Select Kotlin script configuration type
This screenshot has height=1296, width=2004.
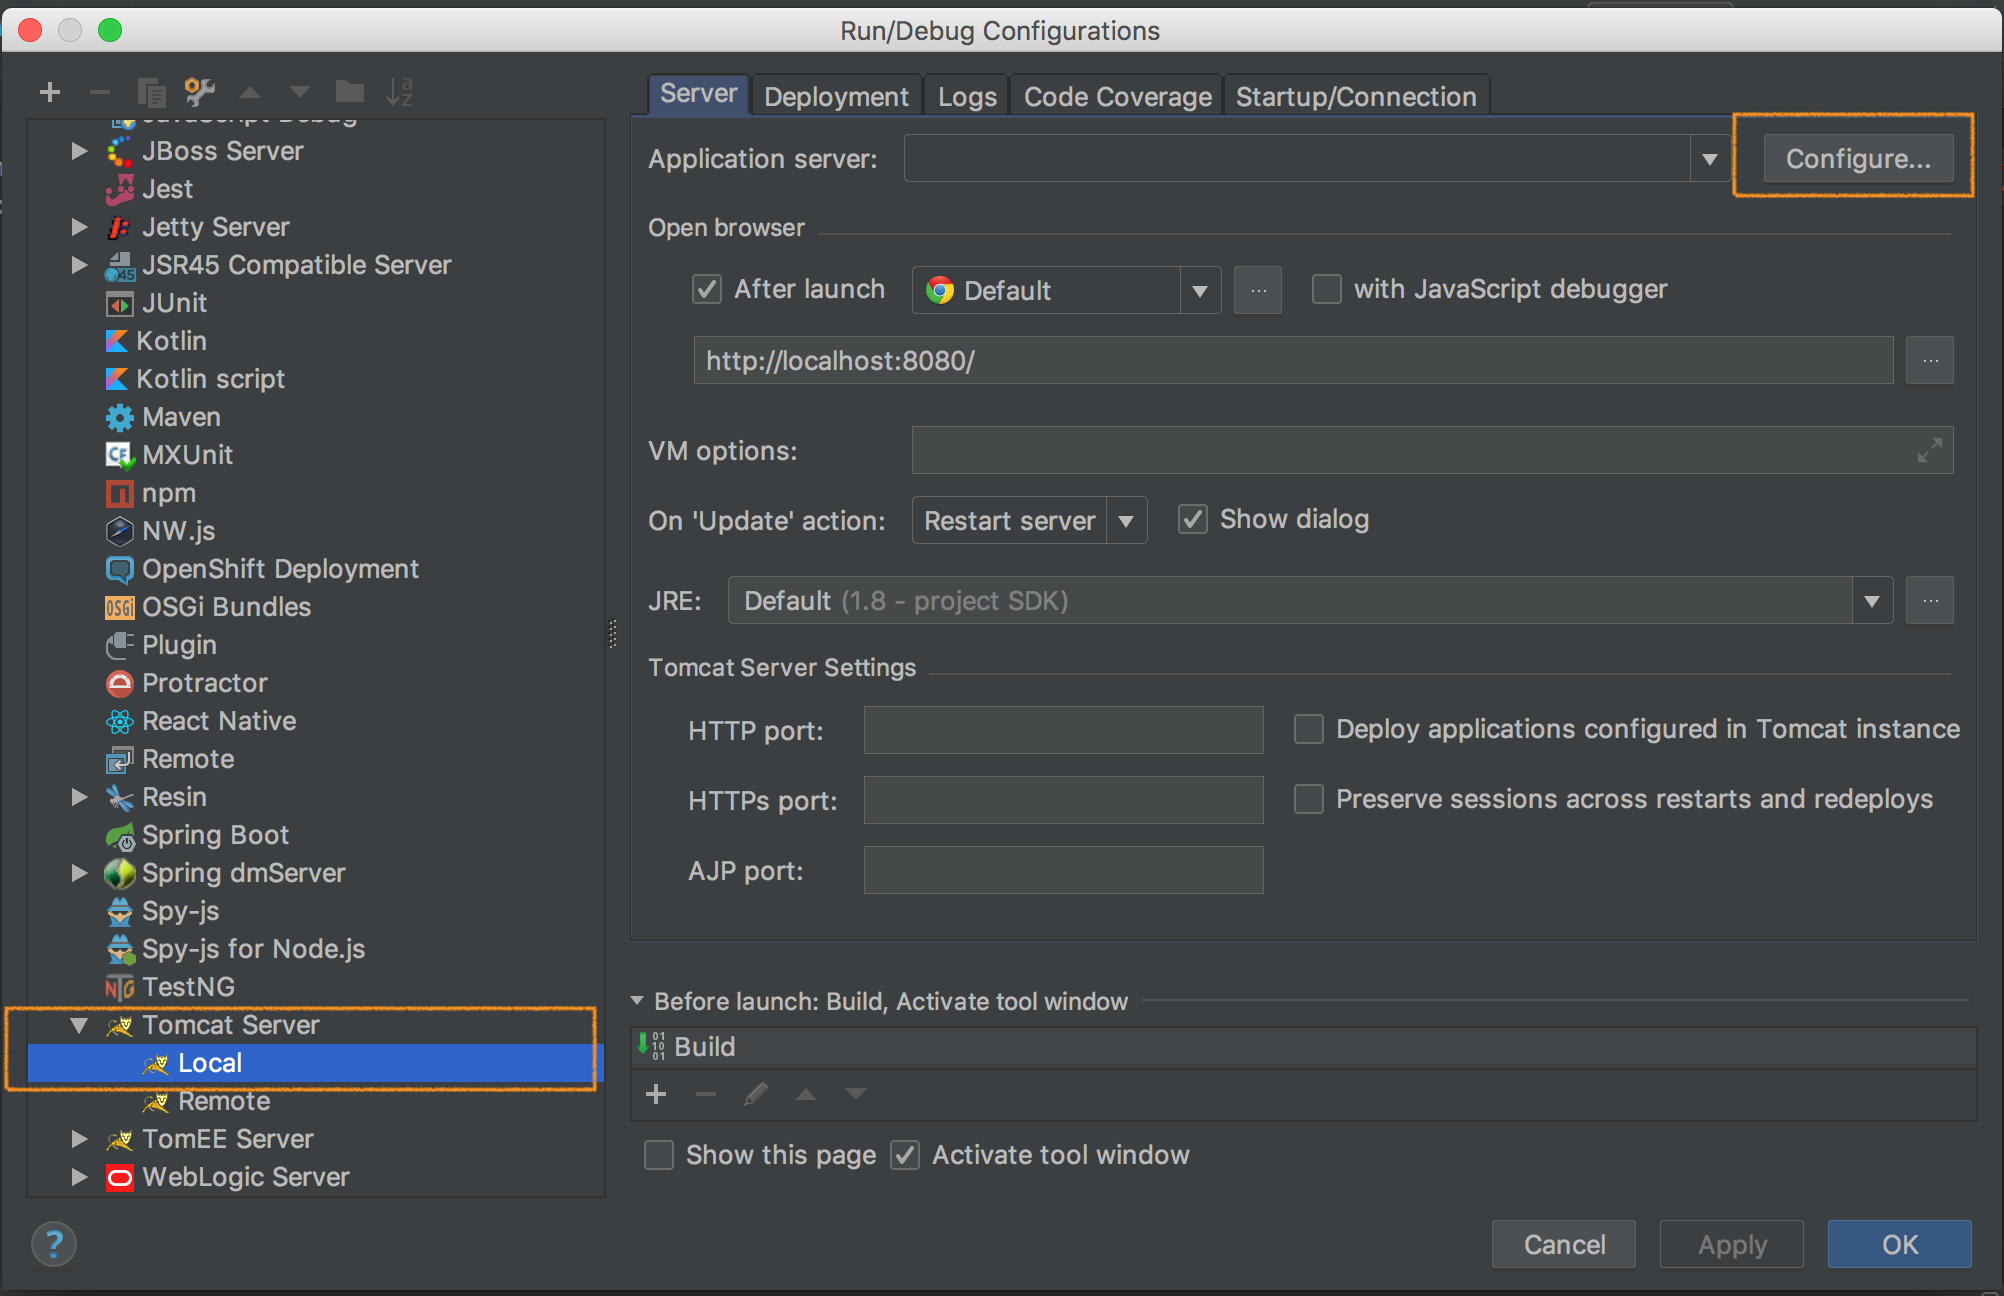click(x=210, y=379)
